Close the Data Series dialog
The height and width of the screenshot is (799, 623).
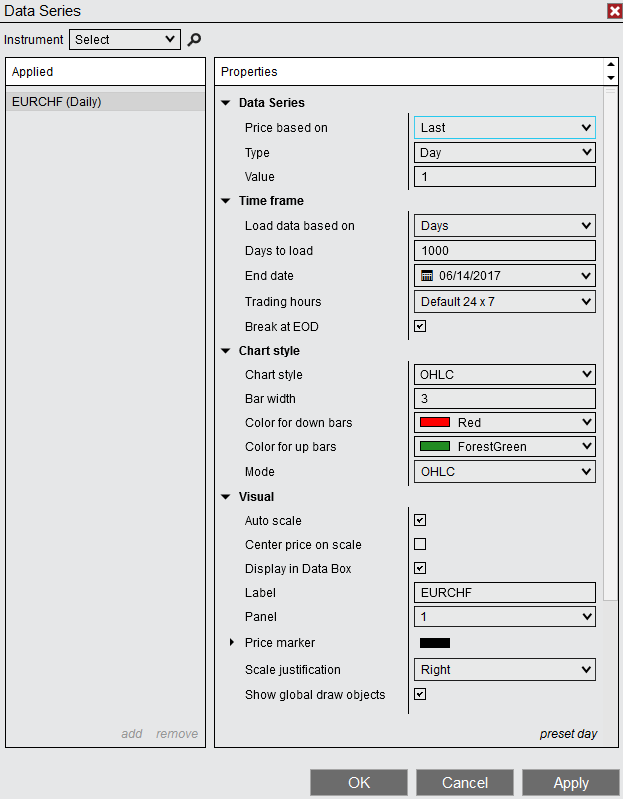(614, 11)
